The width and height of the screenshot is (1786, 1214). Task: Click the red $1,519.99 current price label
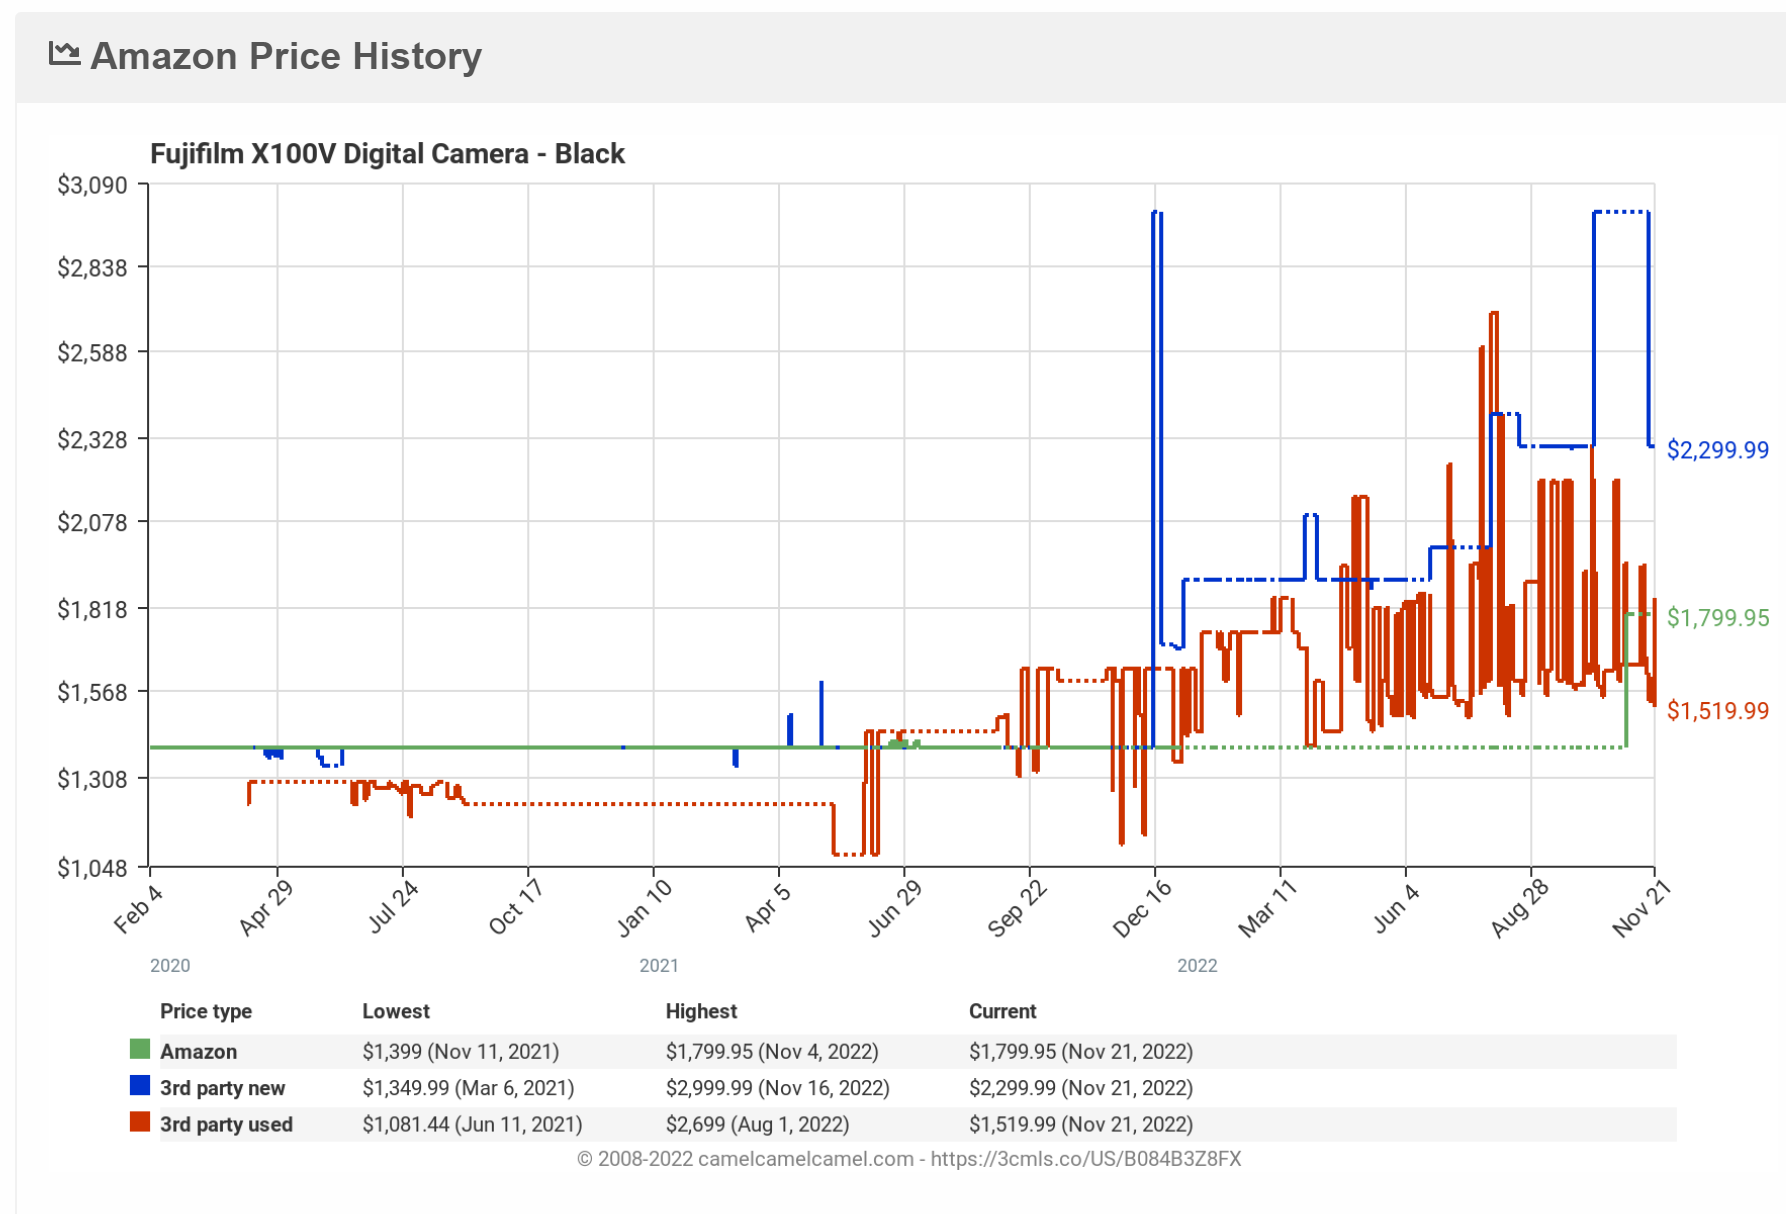point(1717,711)
